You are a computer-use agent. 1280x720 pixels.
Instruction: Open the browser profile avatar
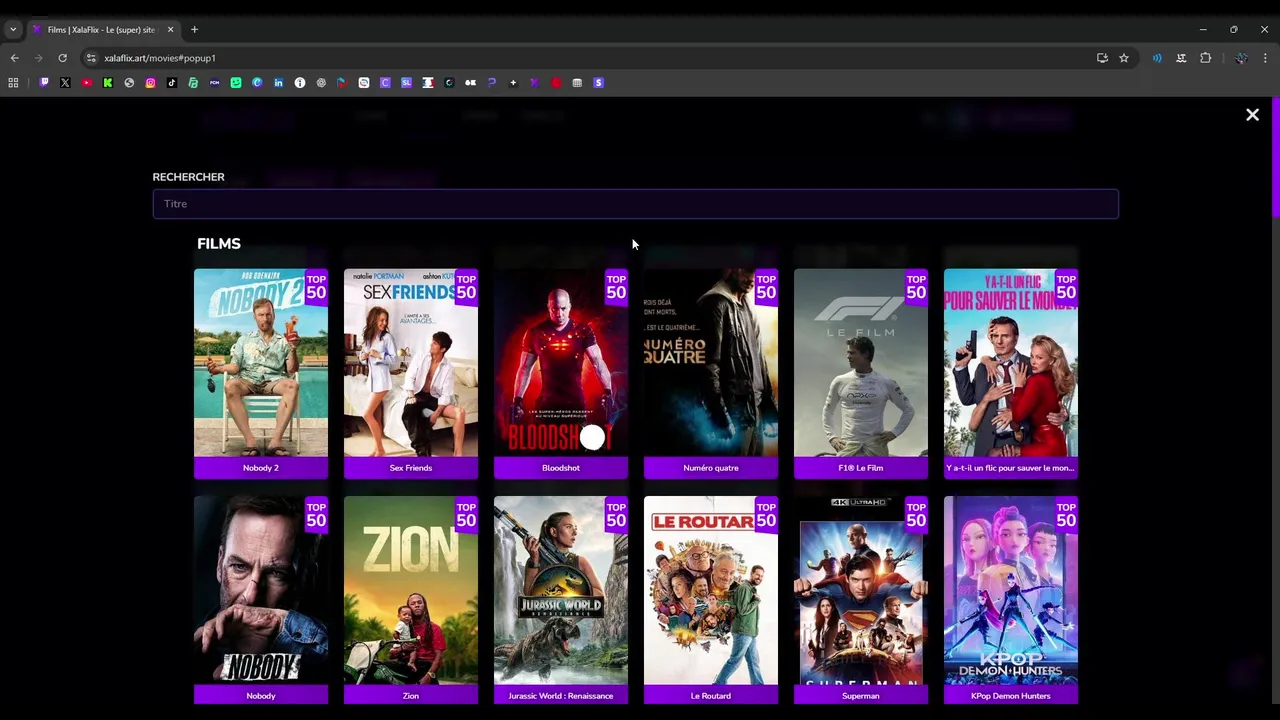1241,58
